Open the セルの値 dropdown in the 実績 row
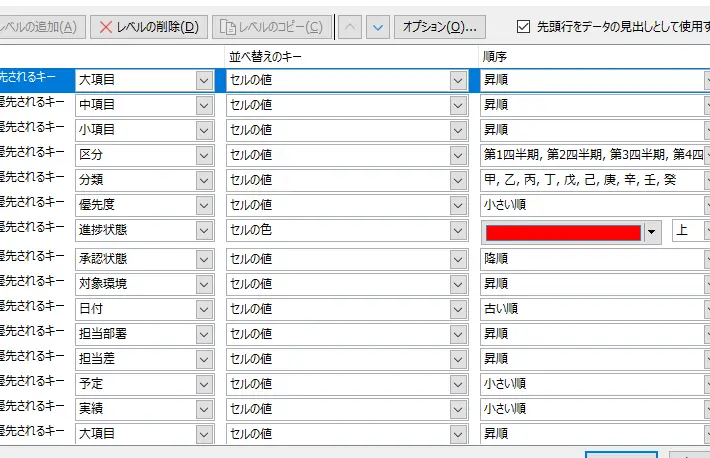 347,409
